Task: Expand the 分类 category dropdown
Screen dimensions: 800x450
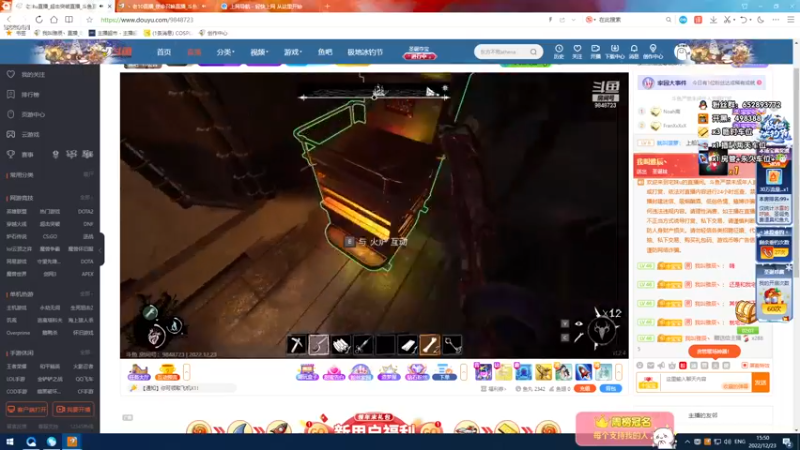Action: coord(225,52)
